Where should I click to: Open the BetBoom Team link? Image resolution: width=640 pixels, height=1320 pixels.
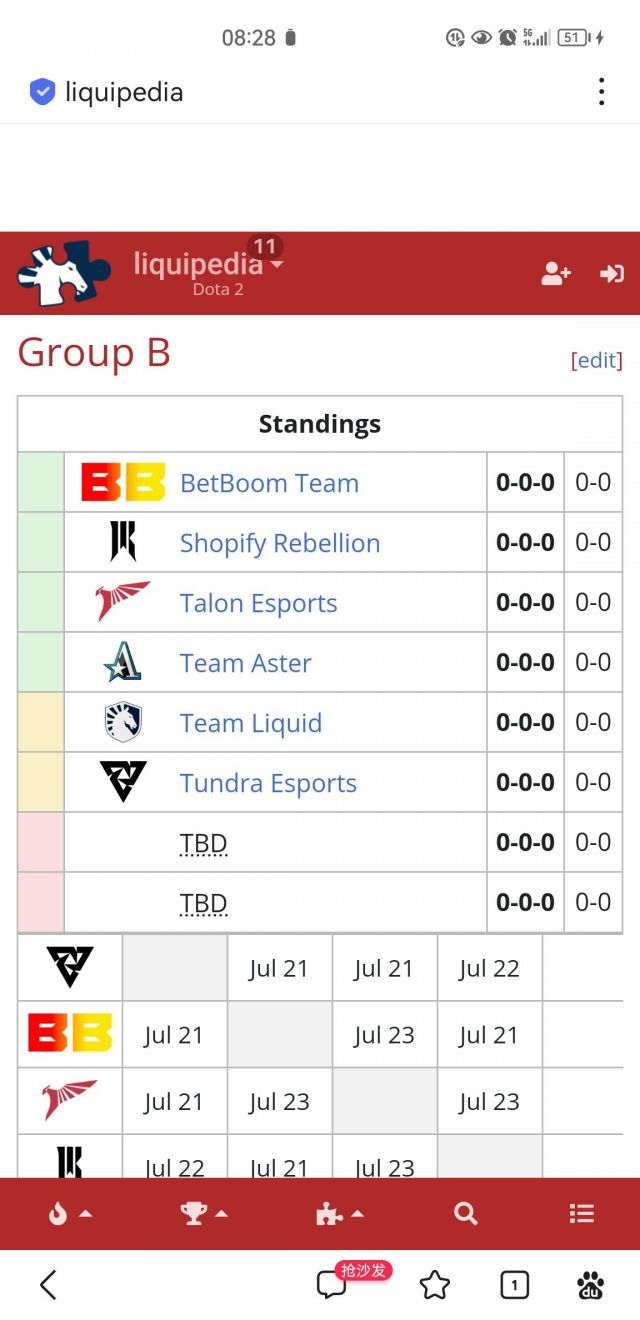pos(269,483)
